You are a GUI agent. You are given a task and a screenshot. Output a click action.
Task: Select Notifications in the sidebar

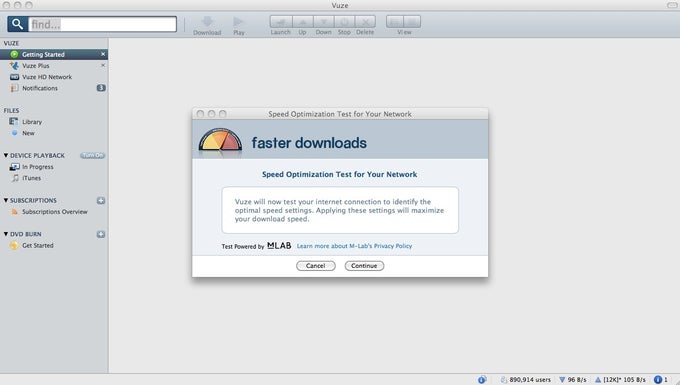coord(39,88)
